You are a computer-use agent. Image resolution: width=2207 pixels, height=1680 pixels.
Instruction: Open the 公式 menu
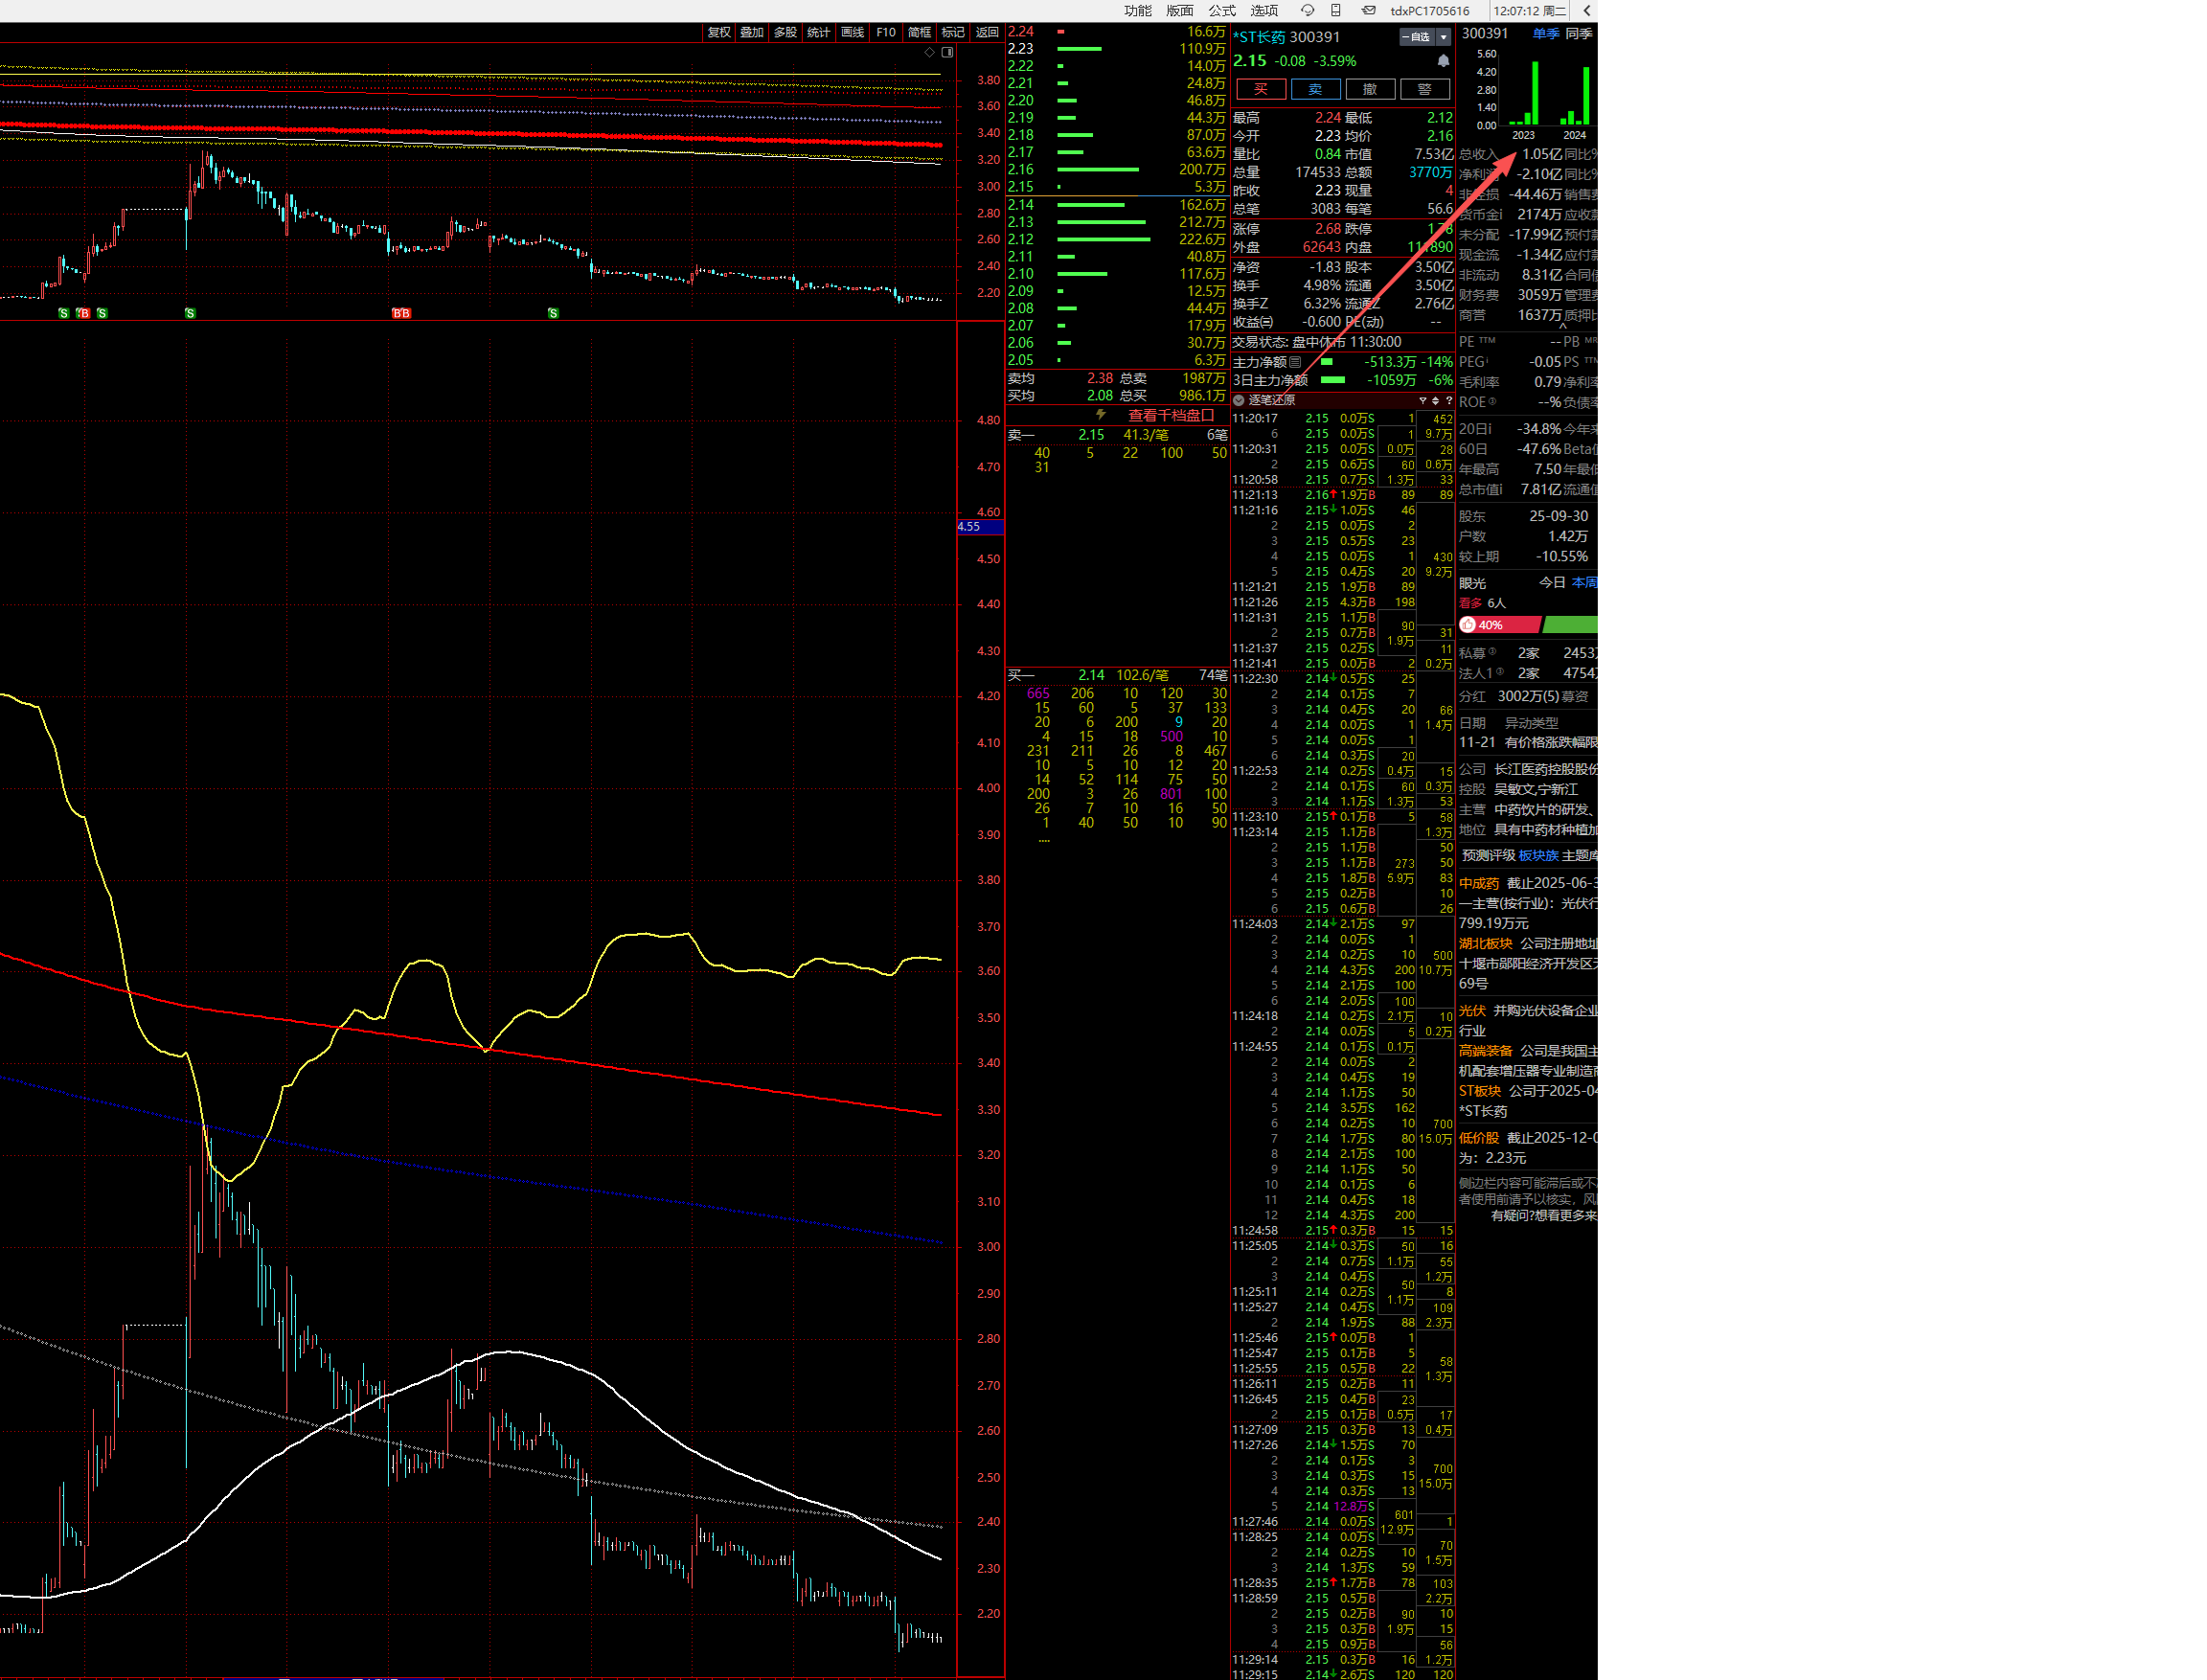click(x=1222, y=10)
